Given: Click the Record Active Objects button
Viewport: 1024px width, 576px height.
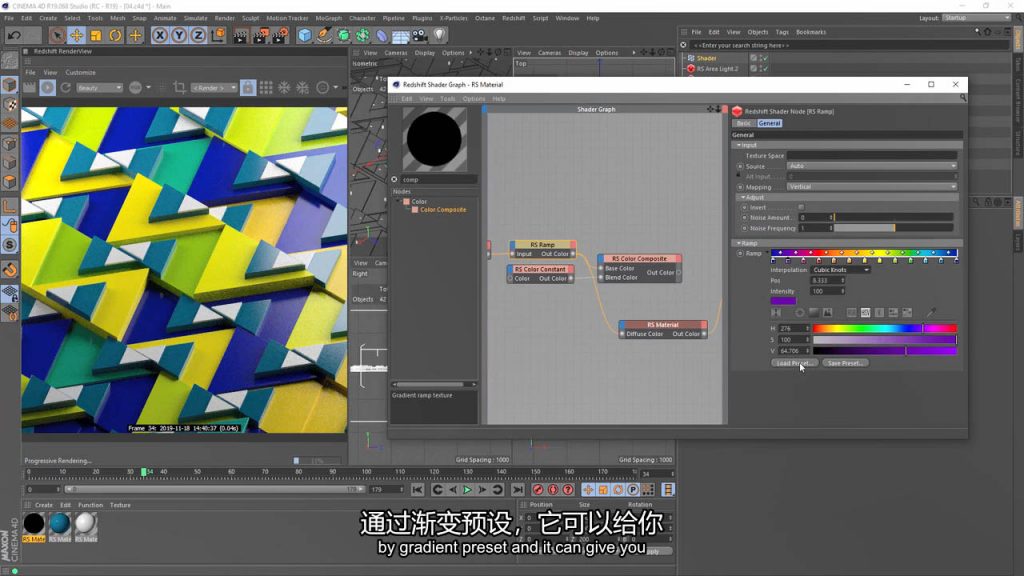Looking at the screenshot, I should pos(537,490).
